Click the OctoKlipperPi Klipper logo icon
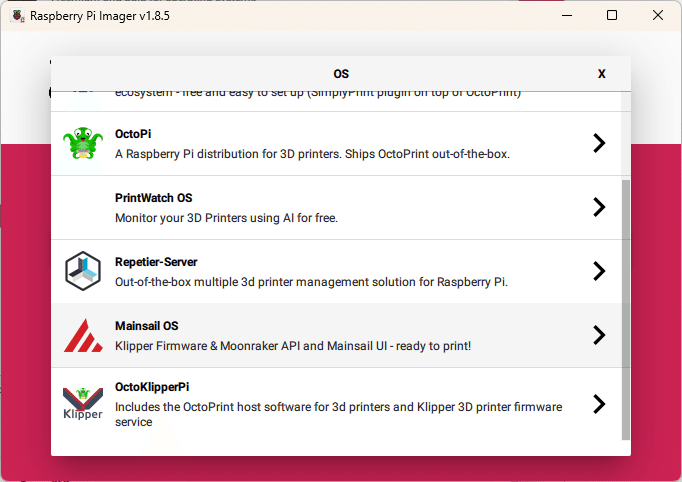The width and height of the screenshot is (682, 482). (x=83, y=404)
